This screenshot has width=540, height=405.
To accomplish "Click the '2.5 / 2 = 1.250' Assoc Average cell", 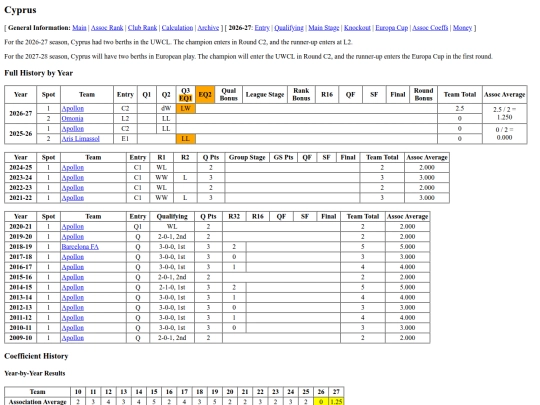I will (x=505, y=113).
